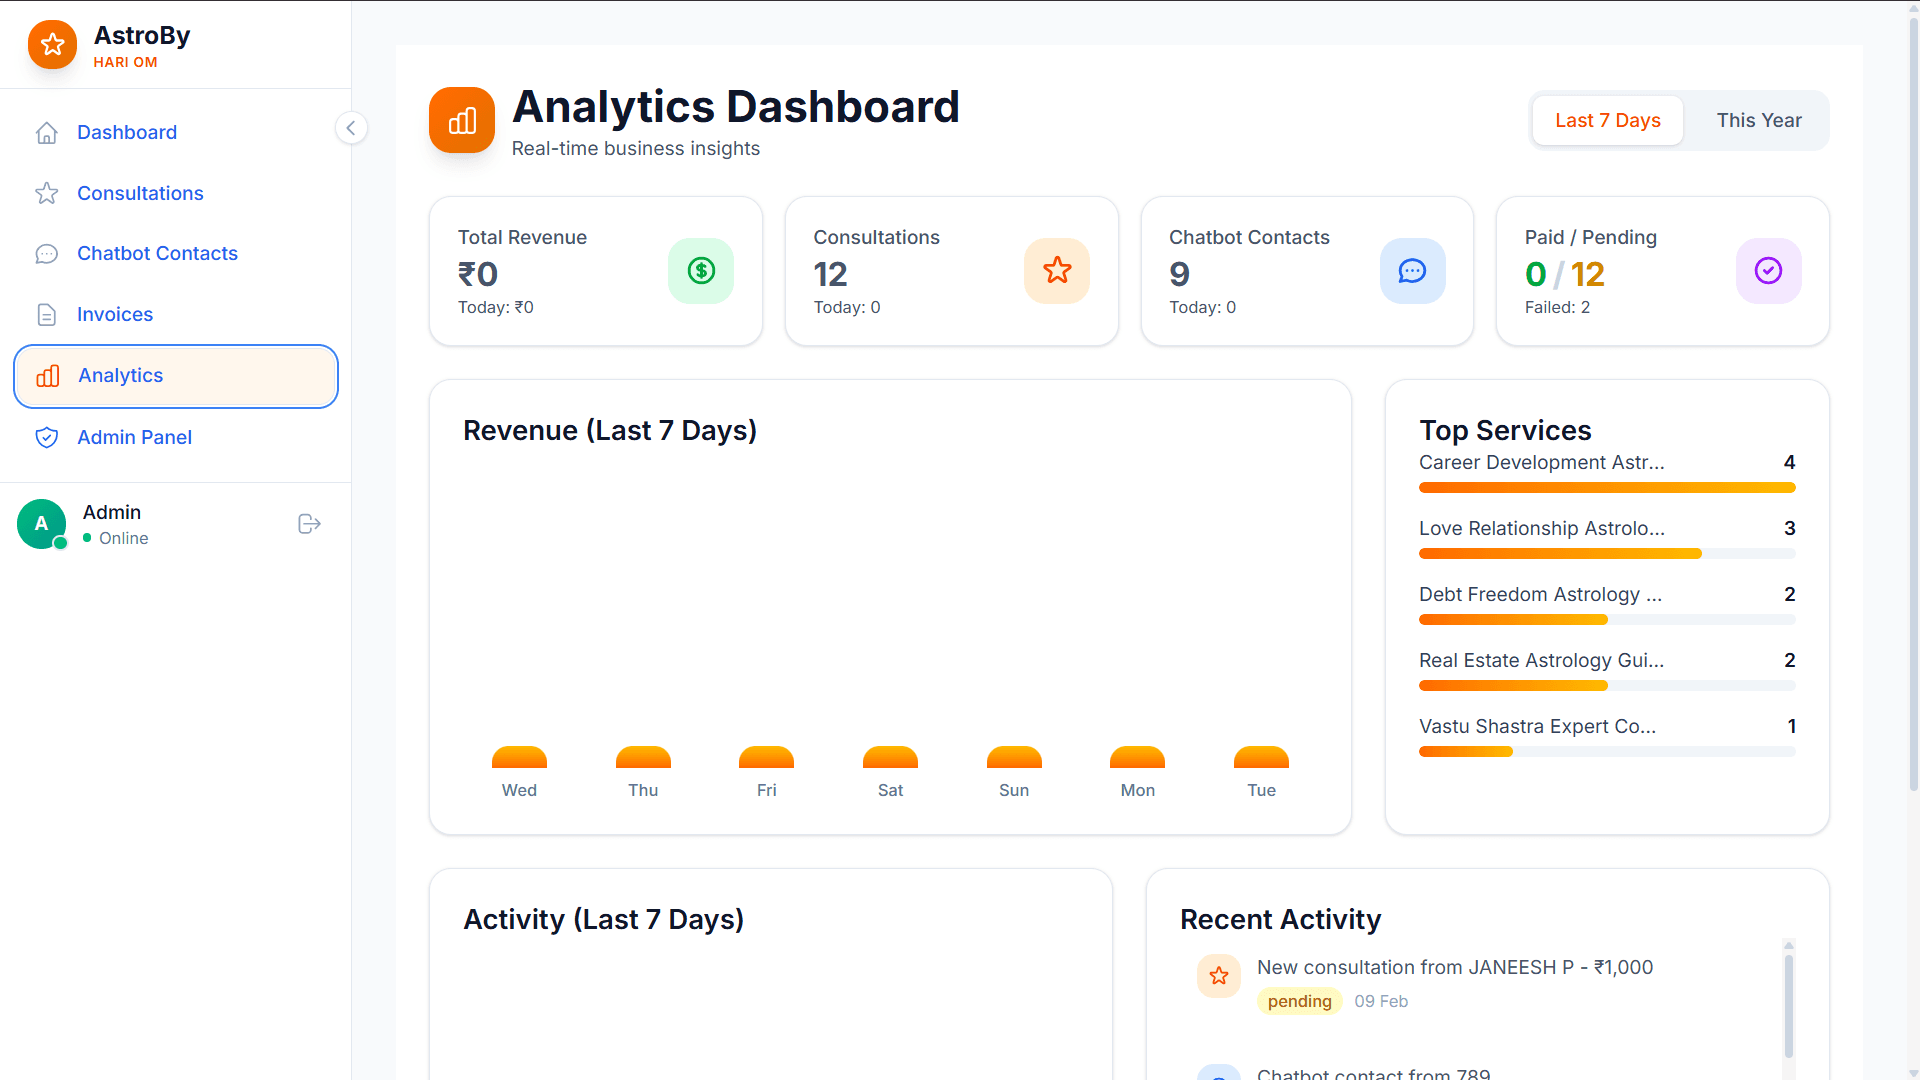
Task: Click the blue chat bubble Chatbot Contacts icon
Action: click(1412, 271)
